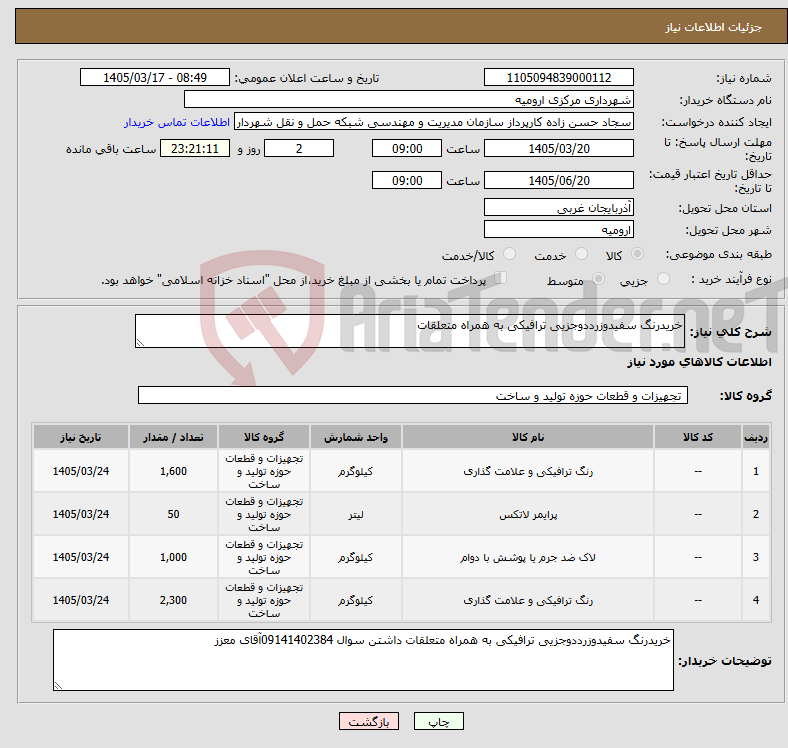Select row 2 item پرایمر لاتکس
This screenshot has width=788, height=748.
(528, 514)
